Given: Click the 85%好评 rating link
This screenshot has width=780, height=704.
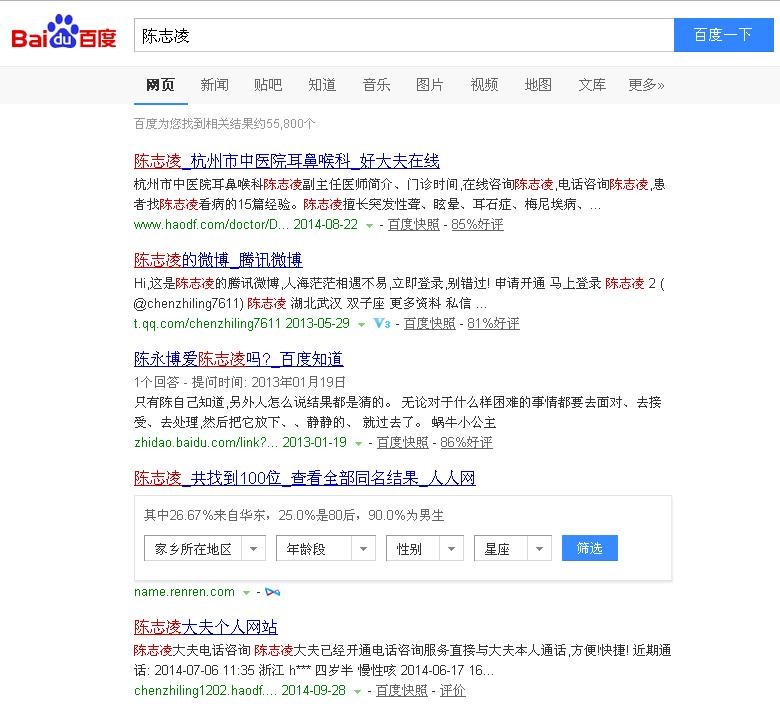Looking at the screenshot, I should (x=477, y=225).
